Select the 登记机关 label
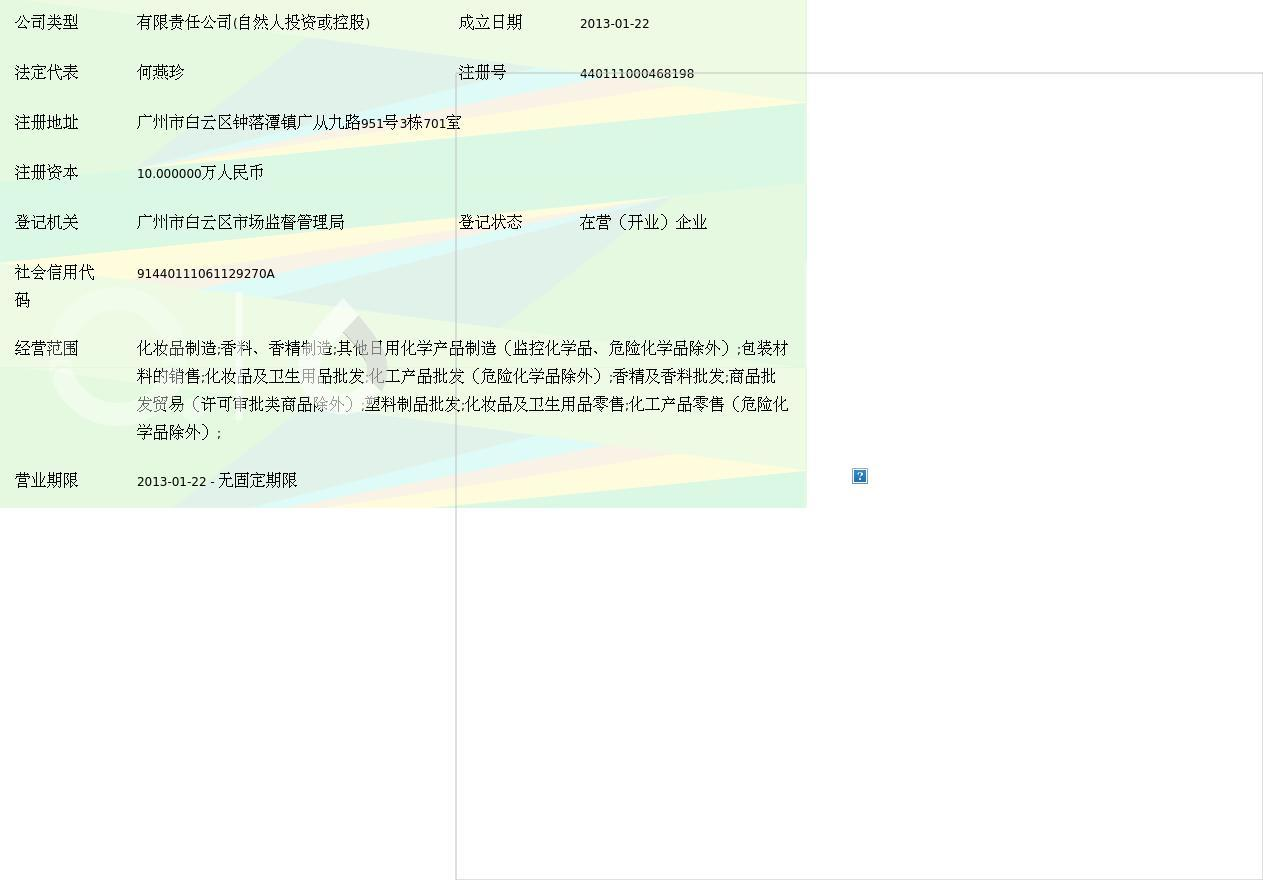The height and width of the screenshot is (880, 1263). [47, 222]
